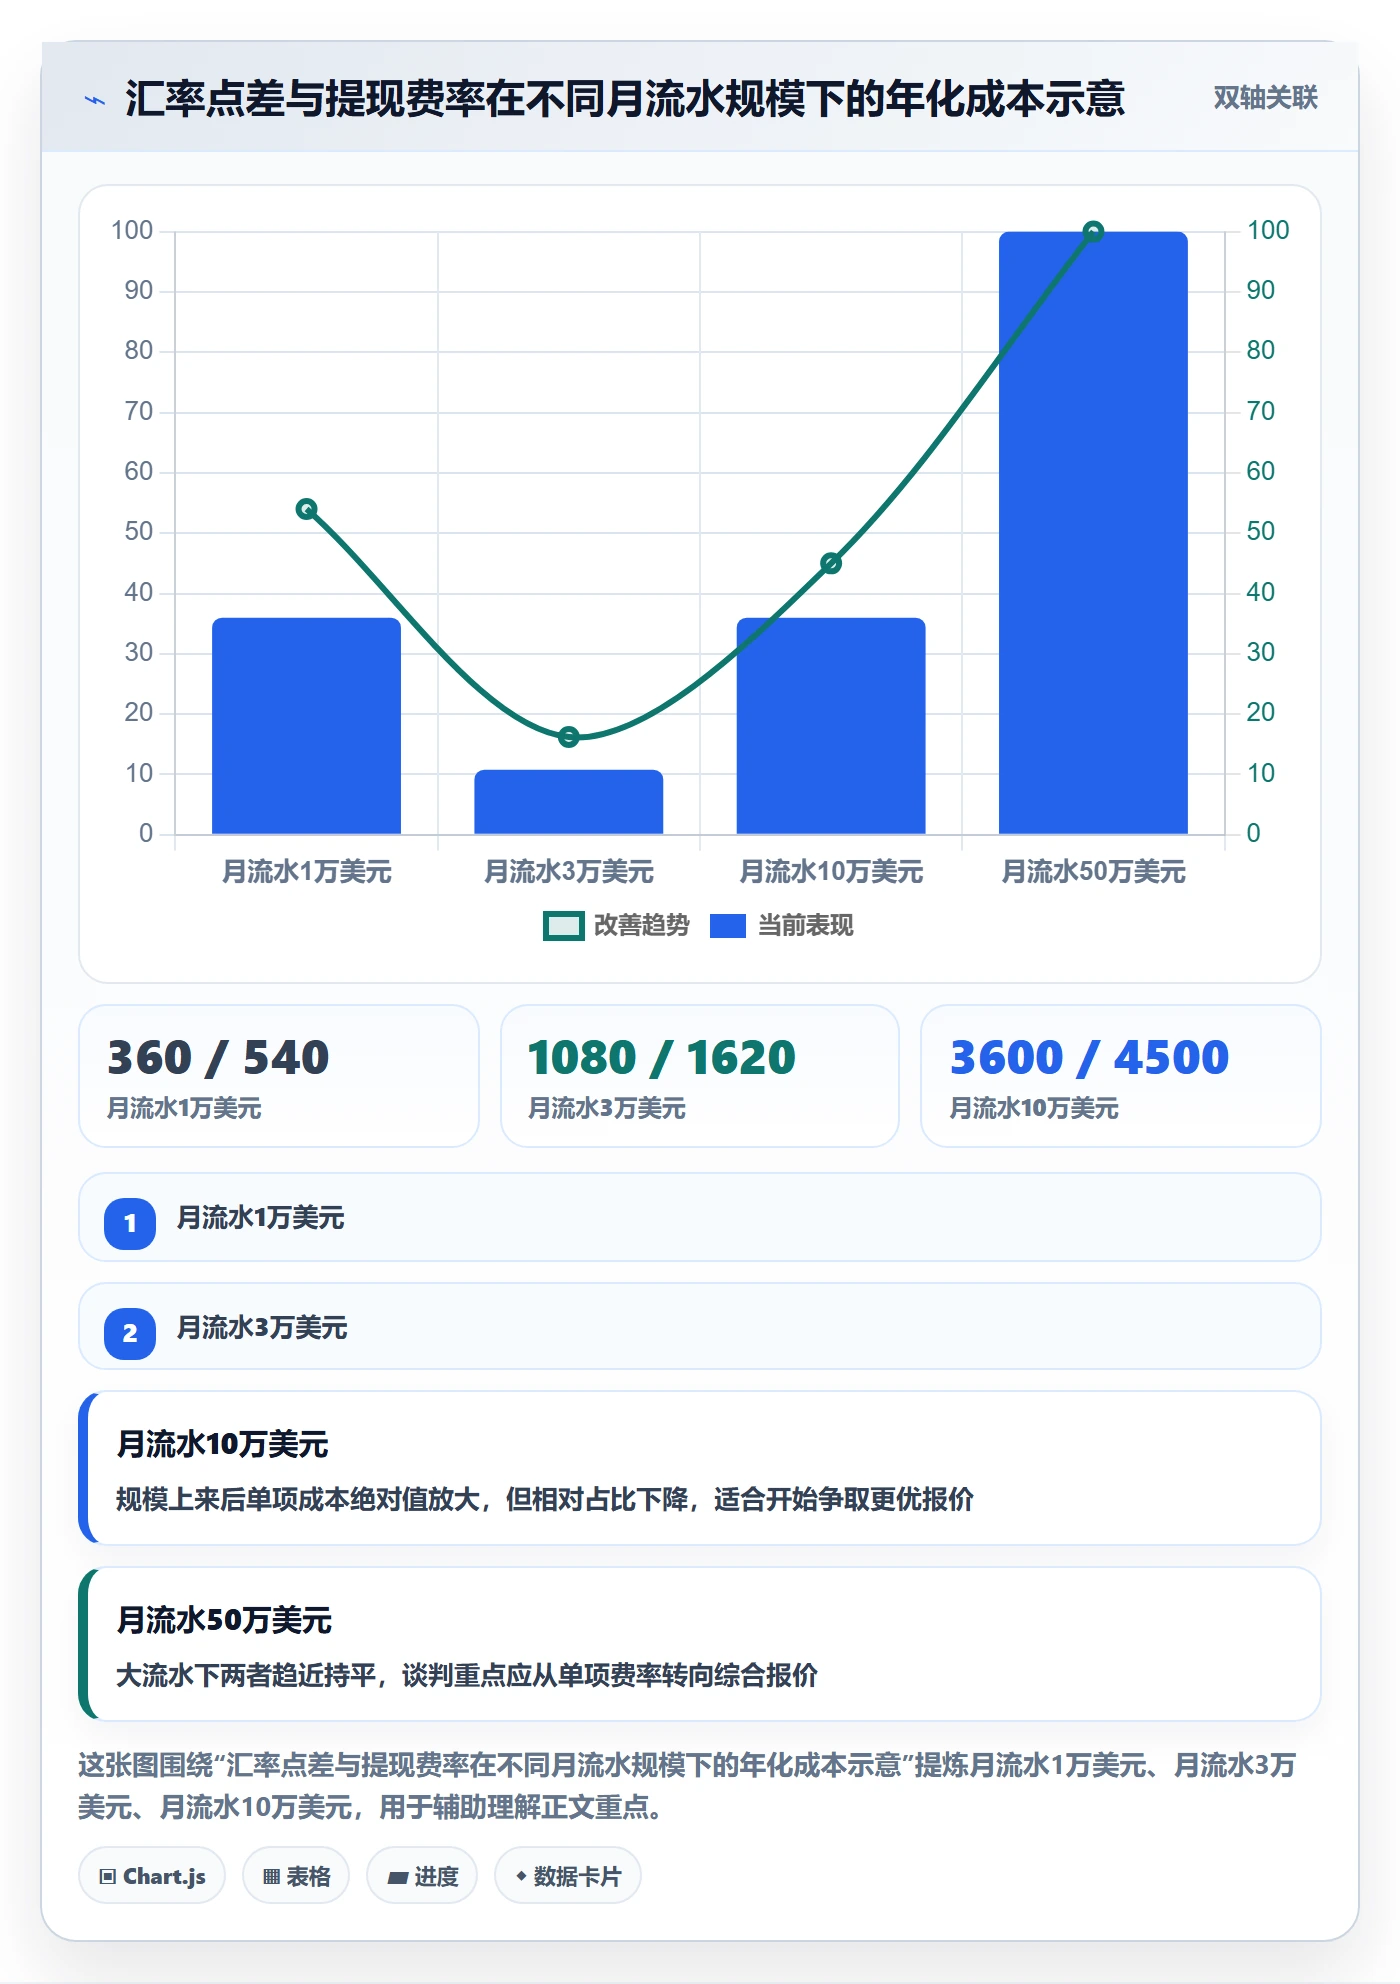1400x1984 pixels.
Task: Open the 360 / 540 data card
Action: [279, 1076]
